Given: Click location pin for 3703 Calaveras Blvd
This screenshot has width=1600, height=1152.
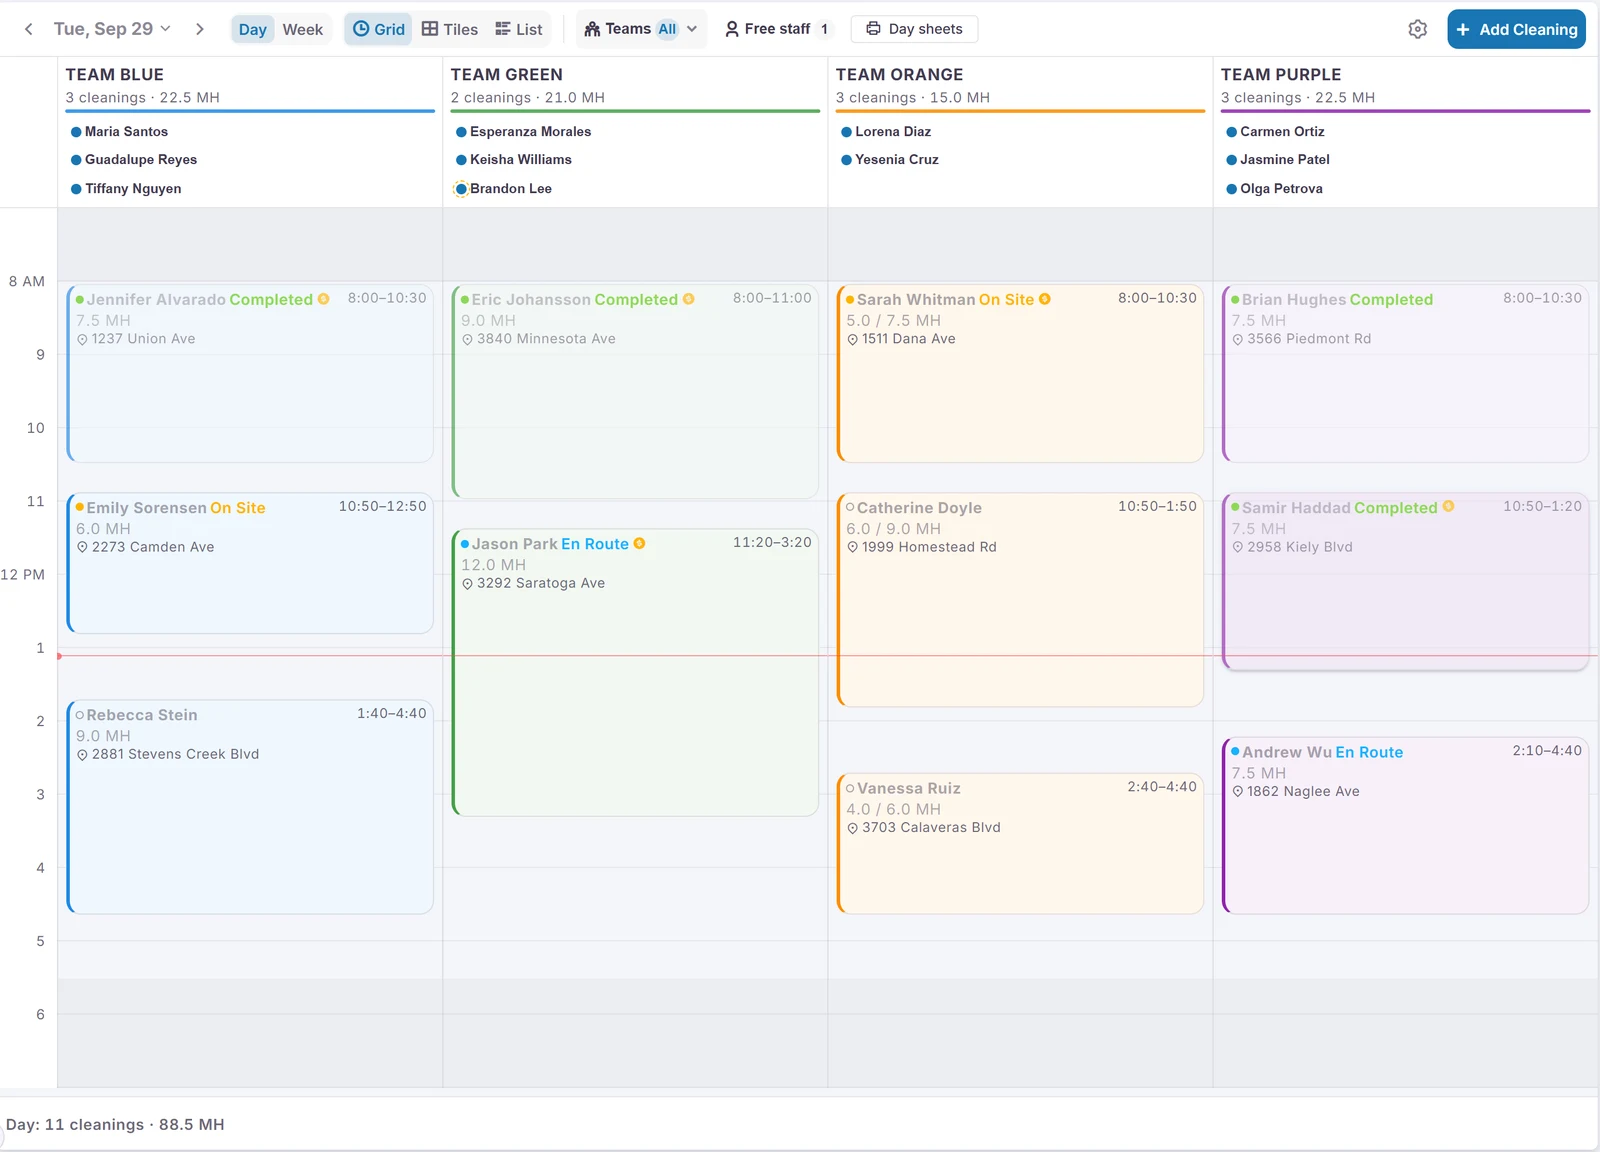Looking at the screenshot, I should 852,828.
